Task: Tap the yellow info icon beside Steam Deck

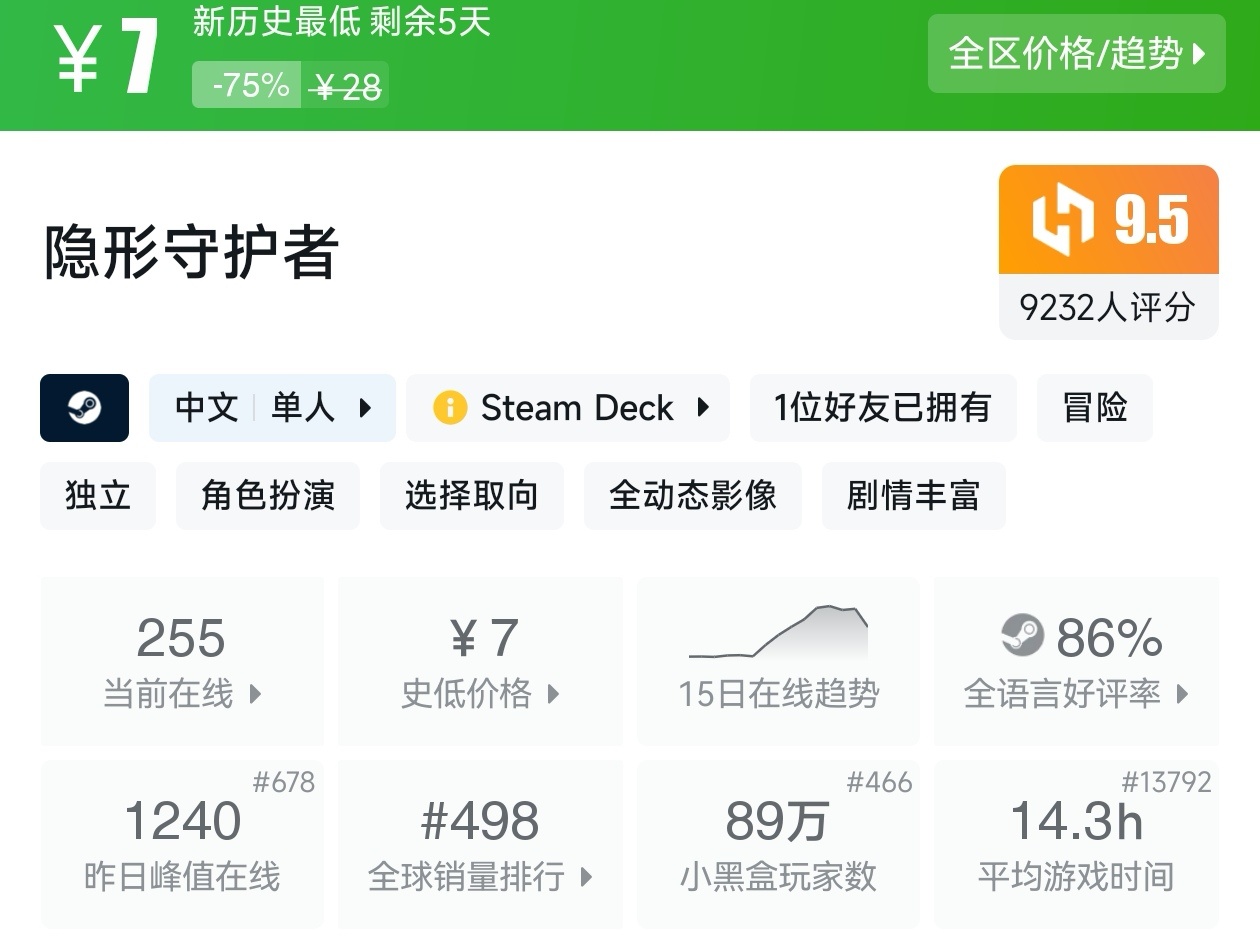Action: [450, 408]
